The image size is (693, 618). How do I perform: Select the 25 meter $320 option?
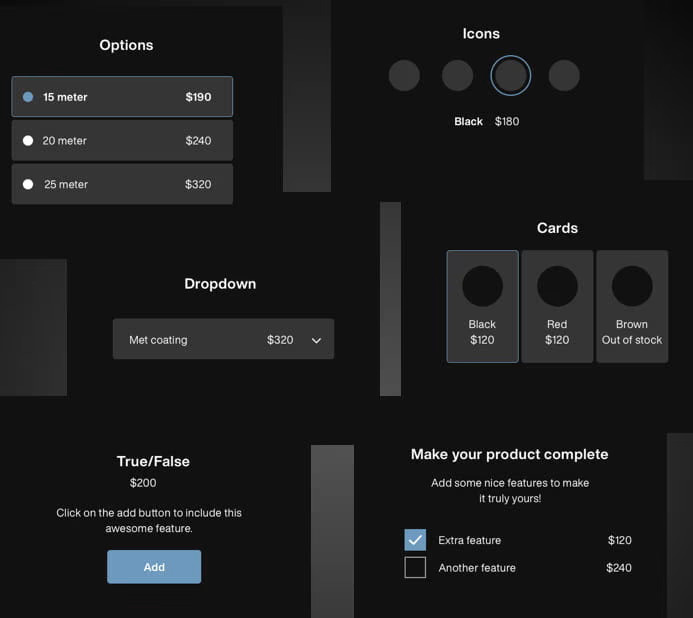click(x=122, y=185)
